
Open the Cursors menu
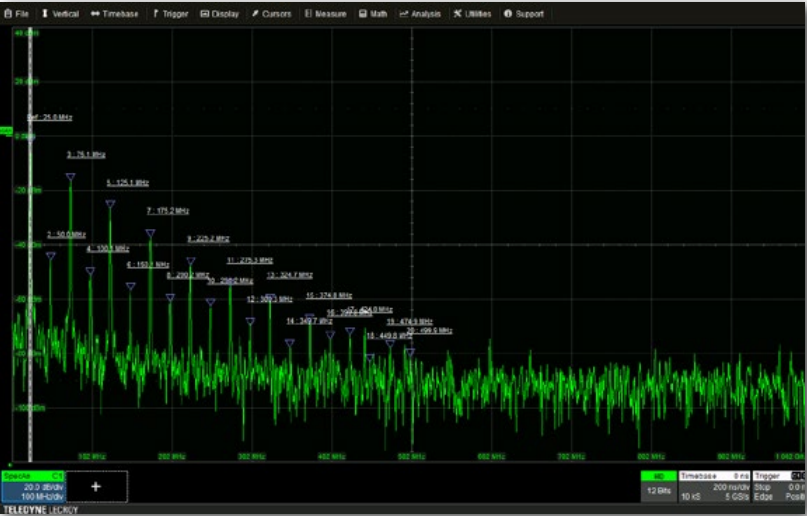click(271, 14)
